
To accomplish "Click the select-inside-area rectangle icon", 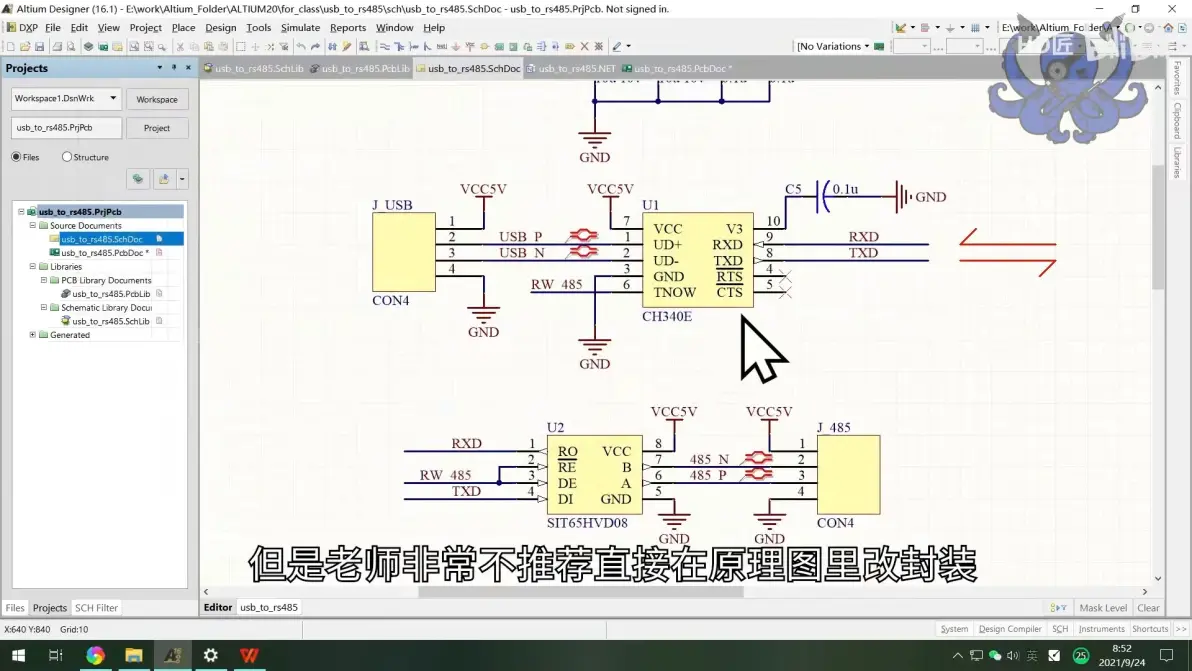I will pos(241,46).
